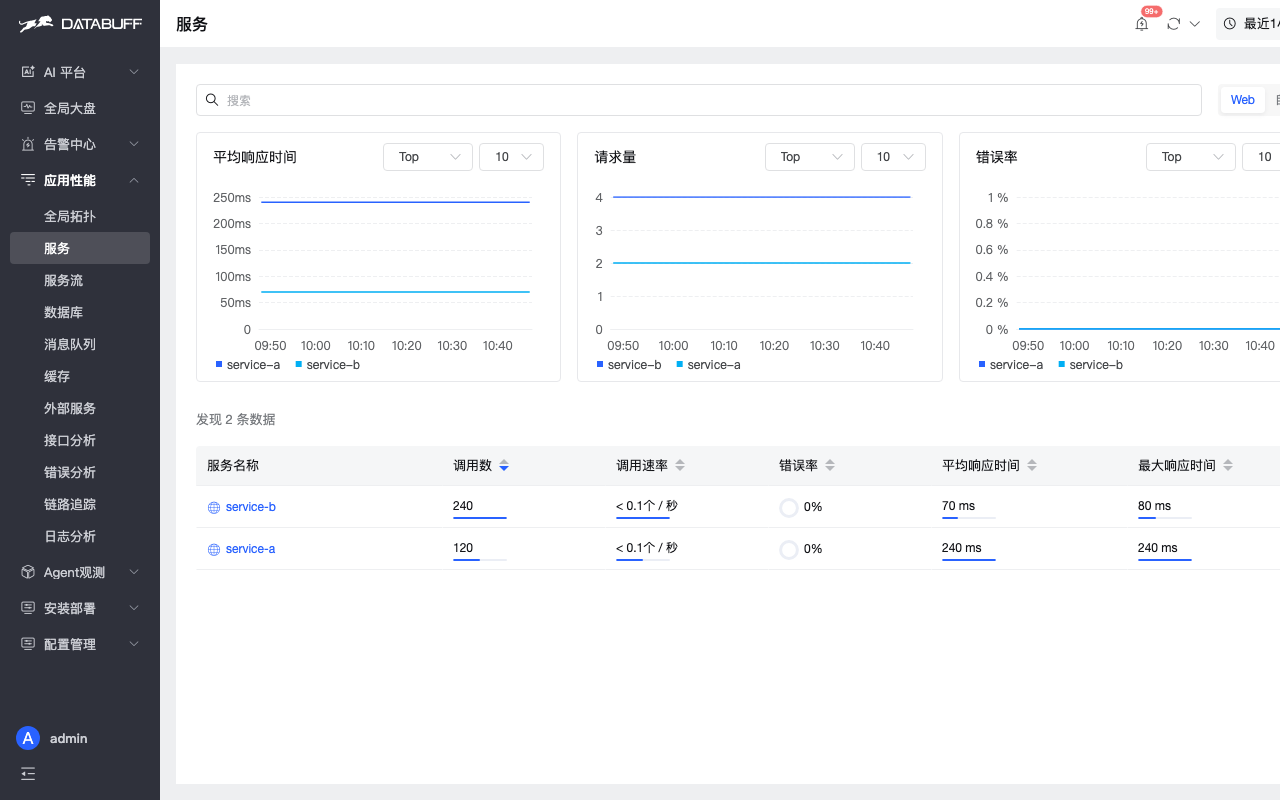Expand the AI 平台 menu
The image size is (1280, 800).
point(80,72)
